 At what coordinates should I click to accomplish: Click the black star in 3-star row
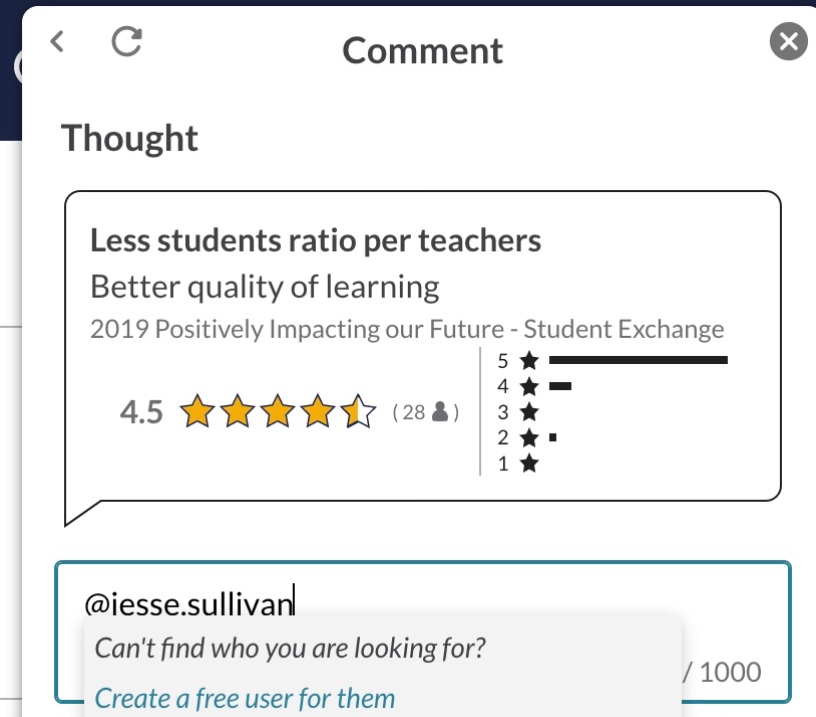[529, 412]
